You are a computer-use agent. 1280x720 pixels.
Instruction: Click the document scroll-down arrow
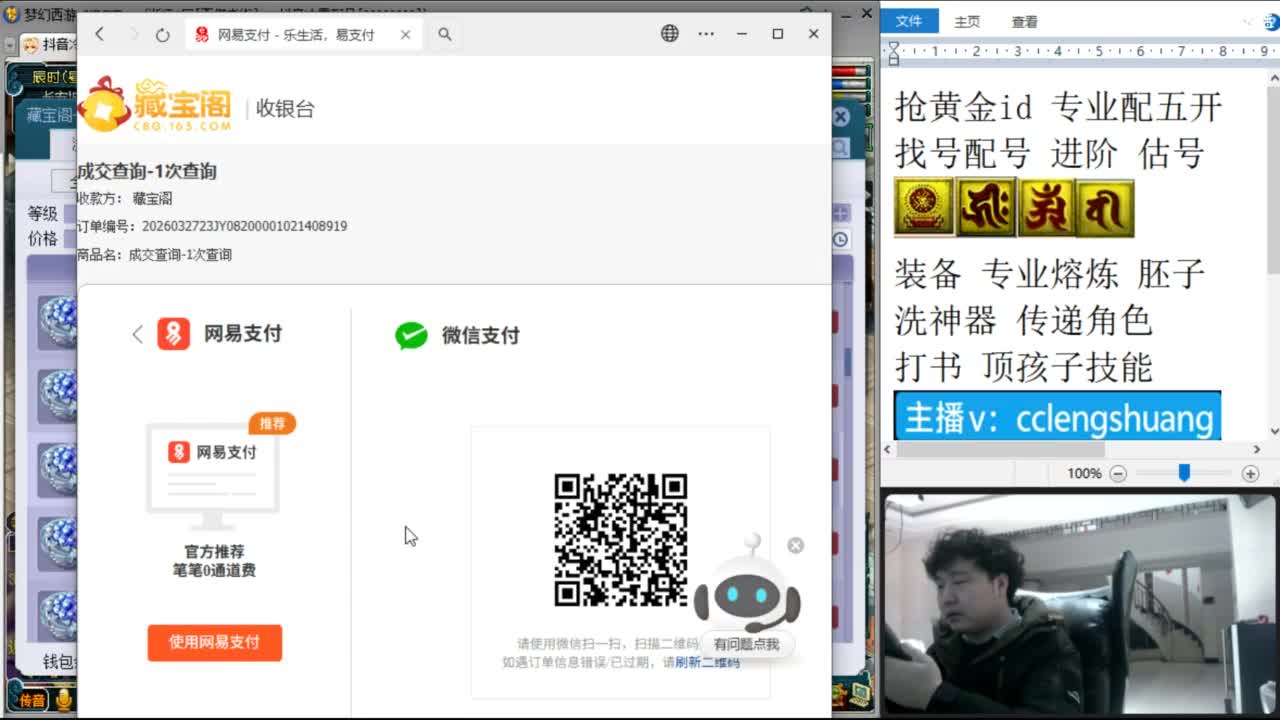1272,430
